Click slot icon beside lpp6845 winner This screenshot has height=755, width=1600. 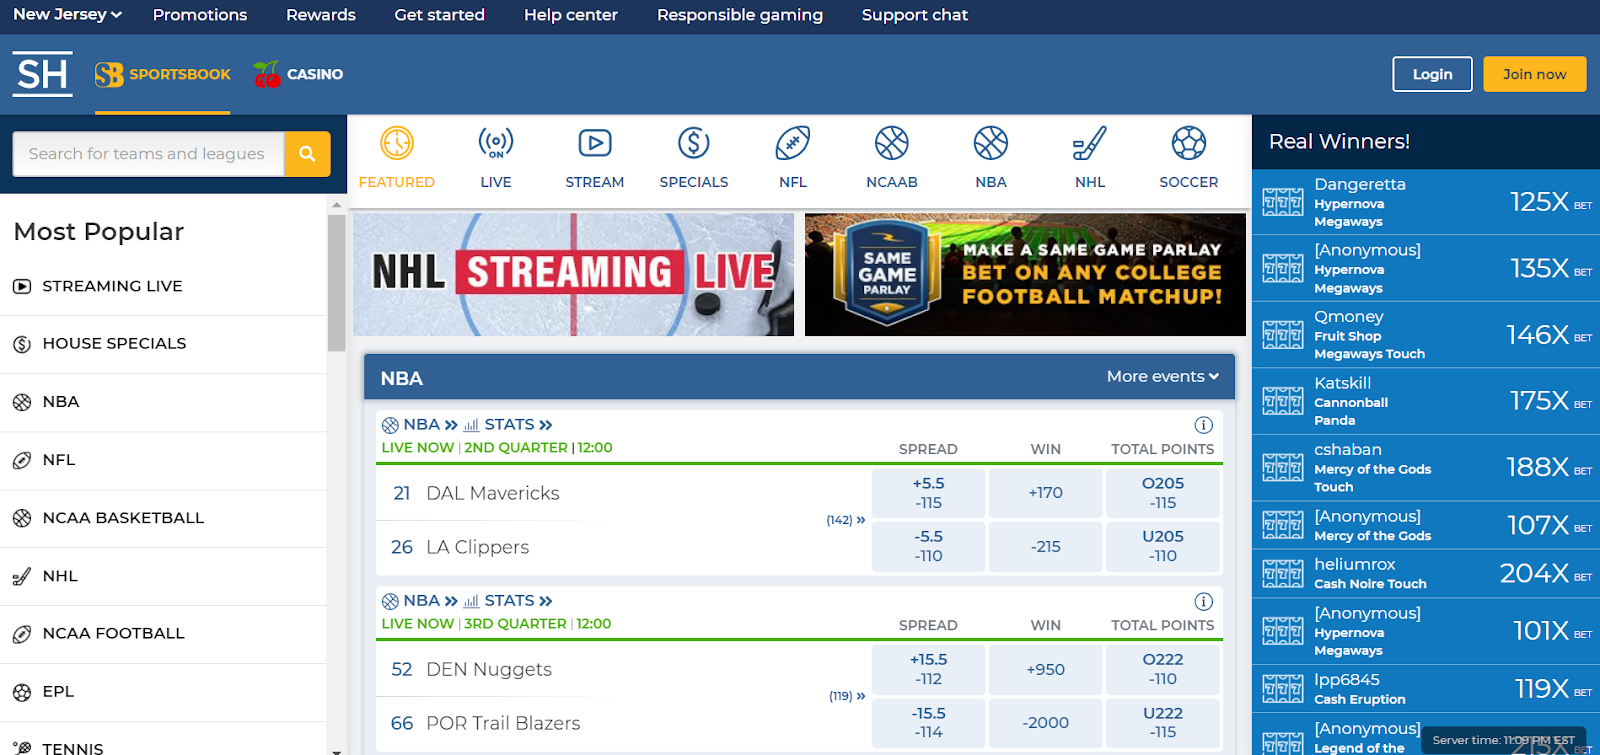click(x=1282, y=688)
